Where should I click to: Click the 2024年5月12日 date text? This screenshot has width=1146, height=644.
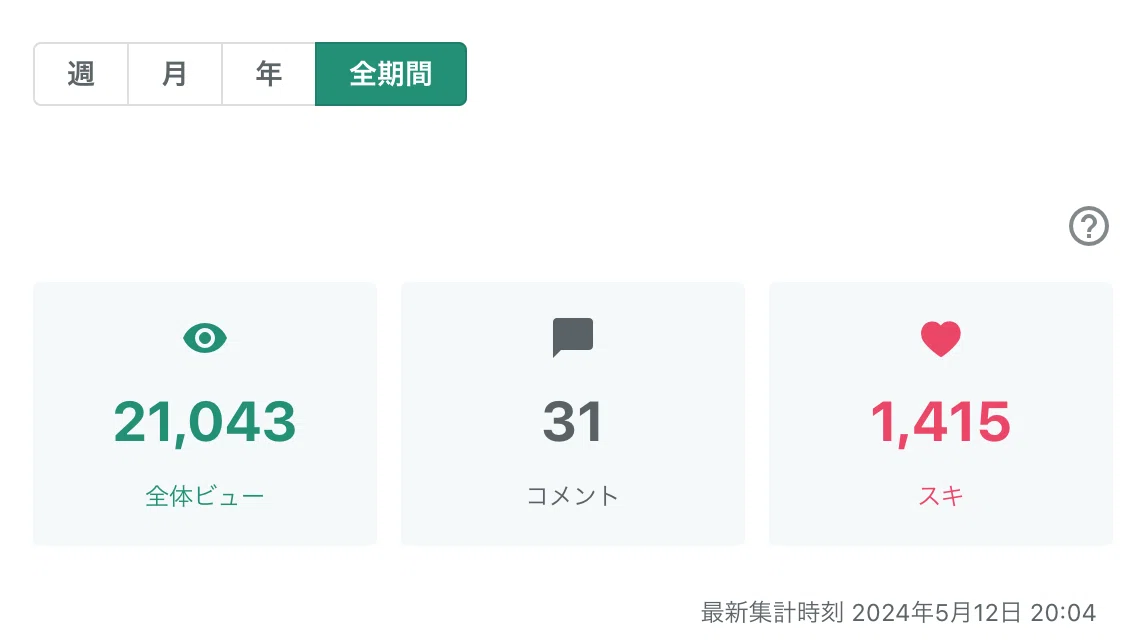(936, 613)
